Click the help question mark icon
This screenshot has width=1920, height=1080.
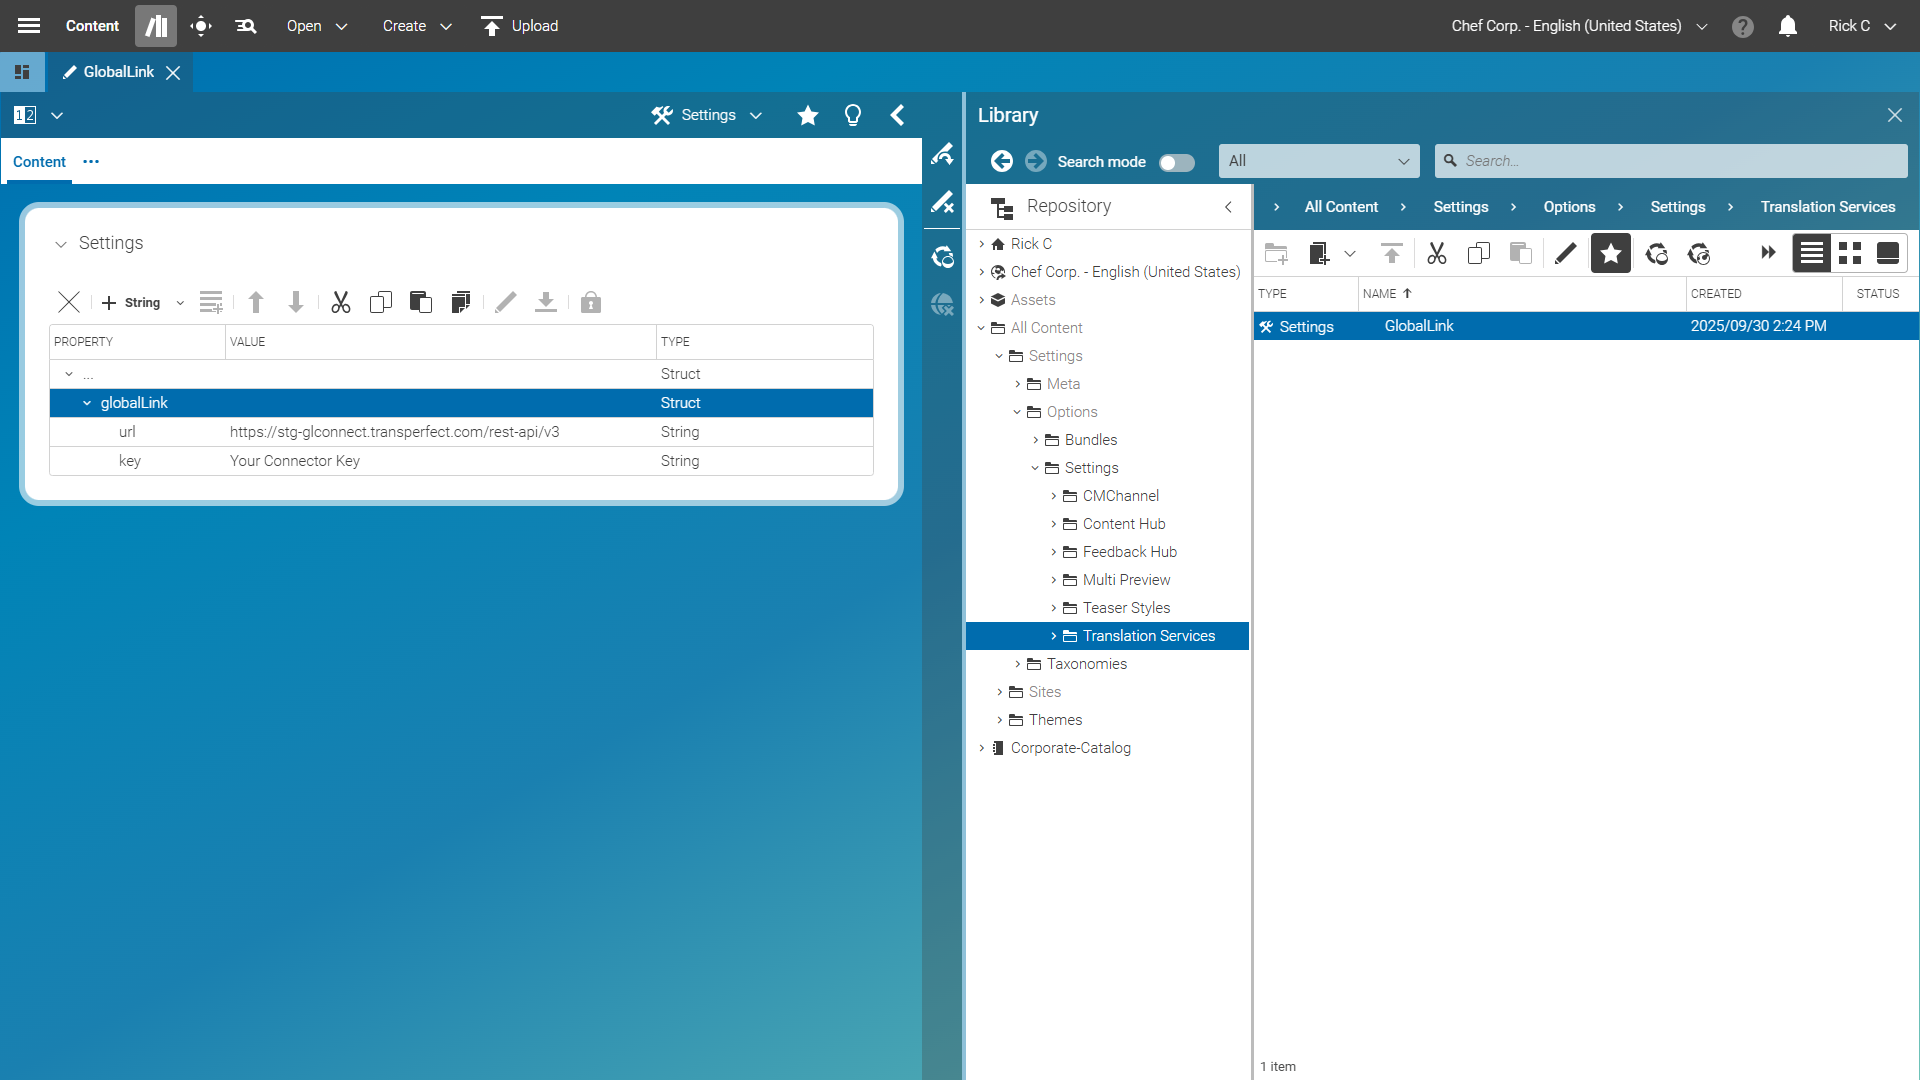(1743, 26)
